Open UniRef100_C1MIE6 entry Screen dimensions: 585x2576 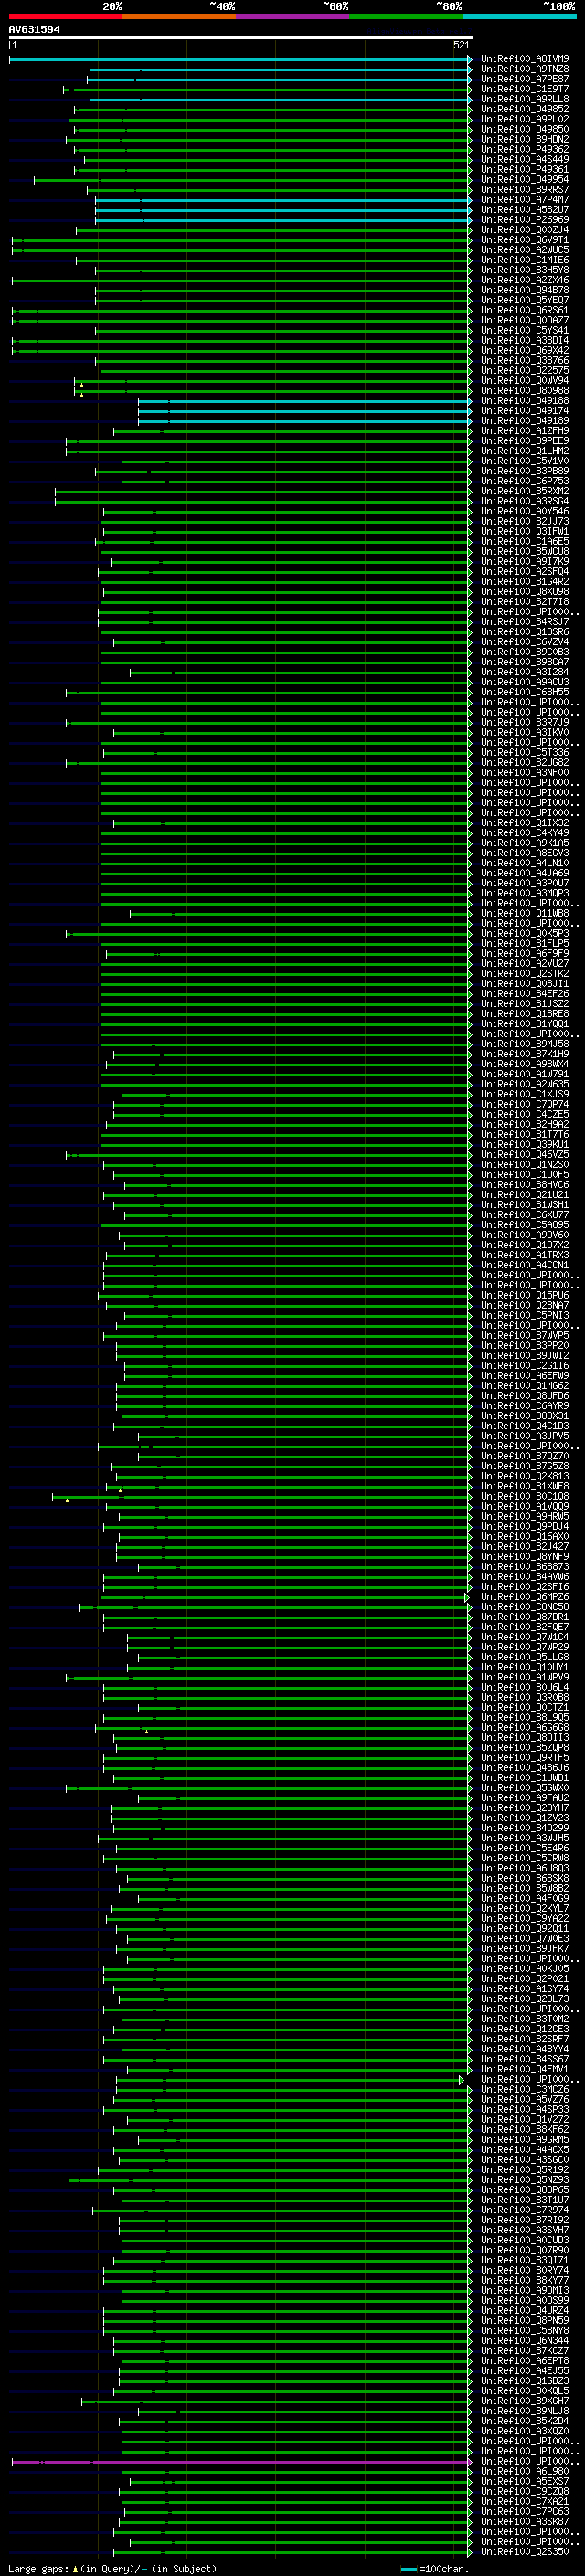[525, 260]
